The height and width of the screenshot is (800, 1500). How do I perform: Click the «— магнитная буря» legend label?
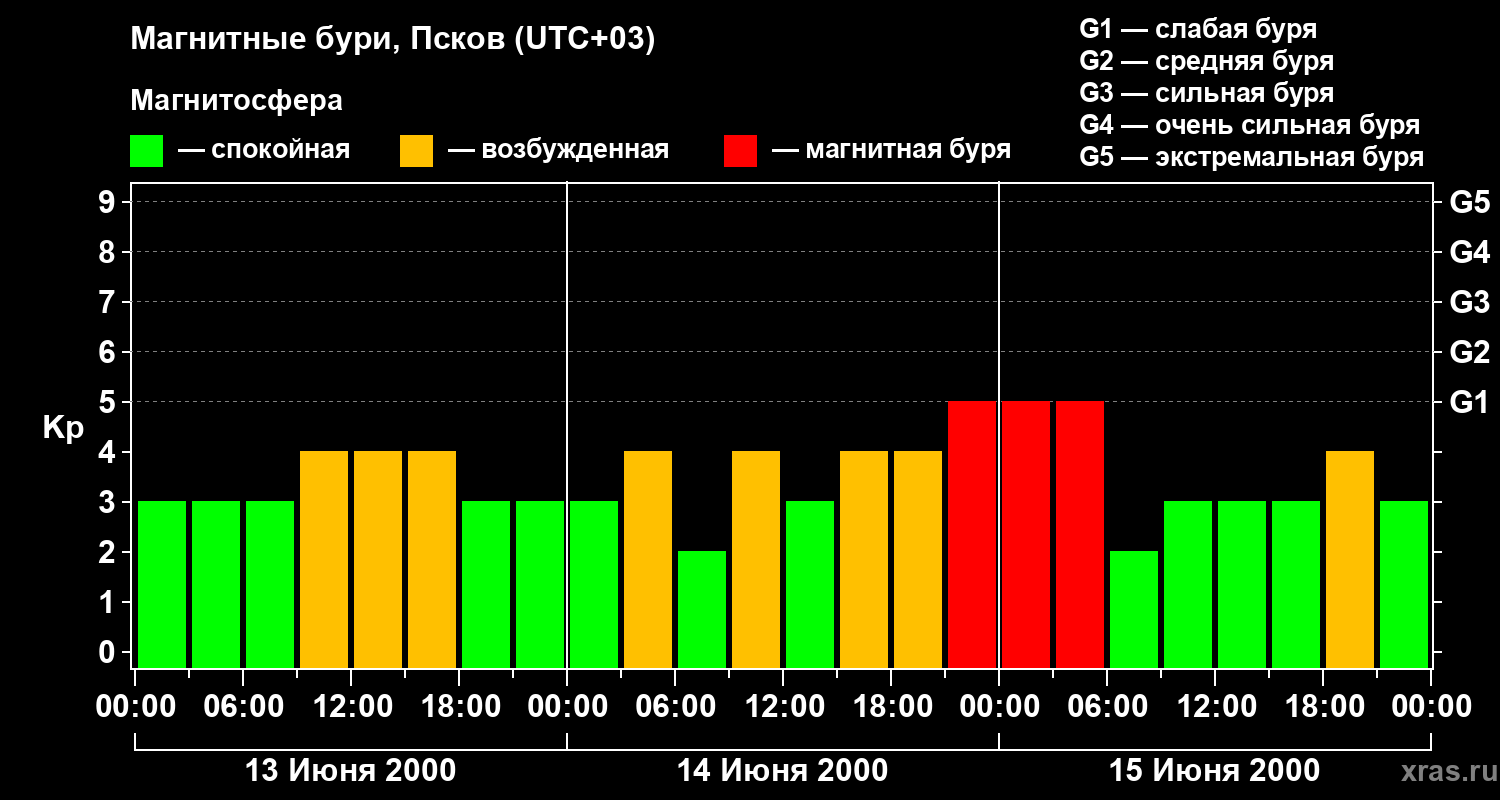(x=892, y=151)
